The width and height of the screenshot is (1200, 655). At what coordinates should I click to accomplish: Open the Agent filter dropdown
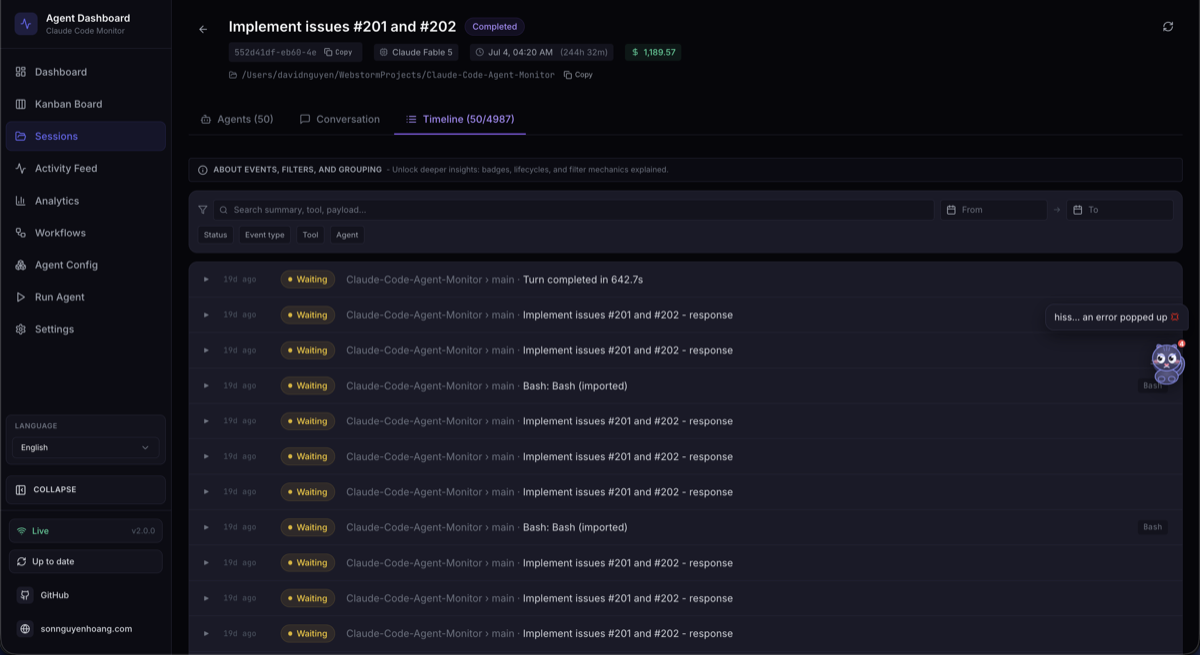click(x=347, y=235)
